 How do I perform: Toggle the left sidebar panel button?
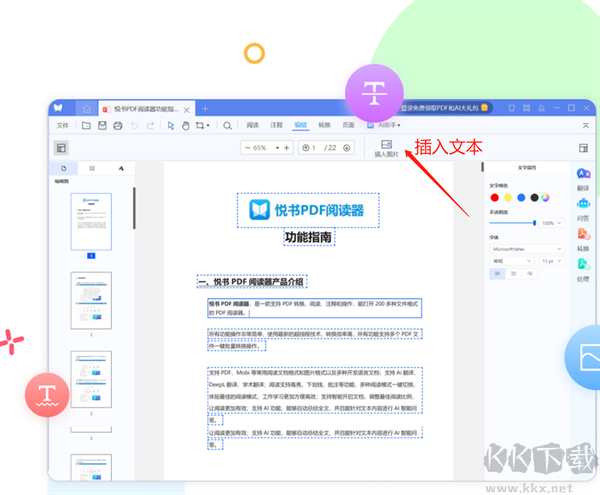[61, 148]
